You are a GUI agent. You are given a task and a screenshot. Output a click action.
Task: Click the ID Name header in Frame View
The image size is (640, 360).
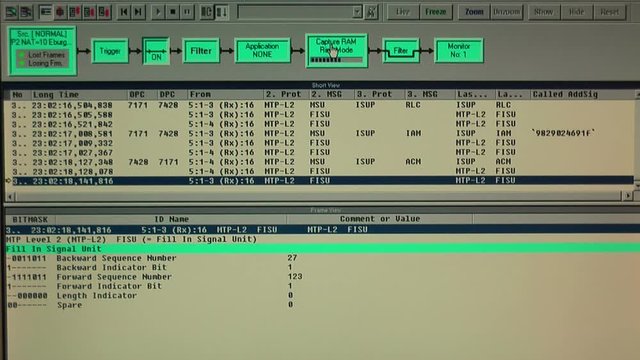point(171,220)
